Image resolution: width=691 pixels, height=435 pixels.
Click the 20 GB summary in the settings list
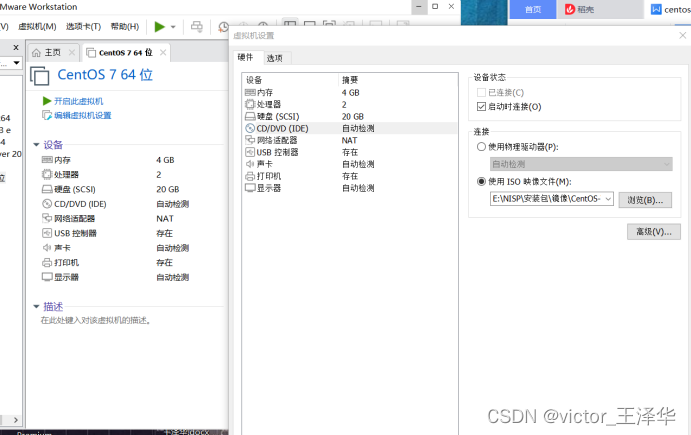point(353,116)
